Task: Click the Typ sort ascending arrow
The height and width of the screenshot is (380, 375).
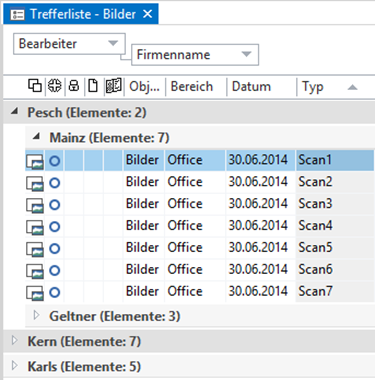Action: [352, 87]
